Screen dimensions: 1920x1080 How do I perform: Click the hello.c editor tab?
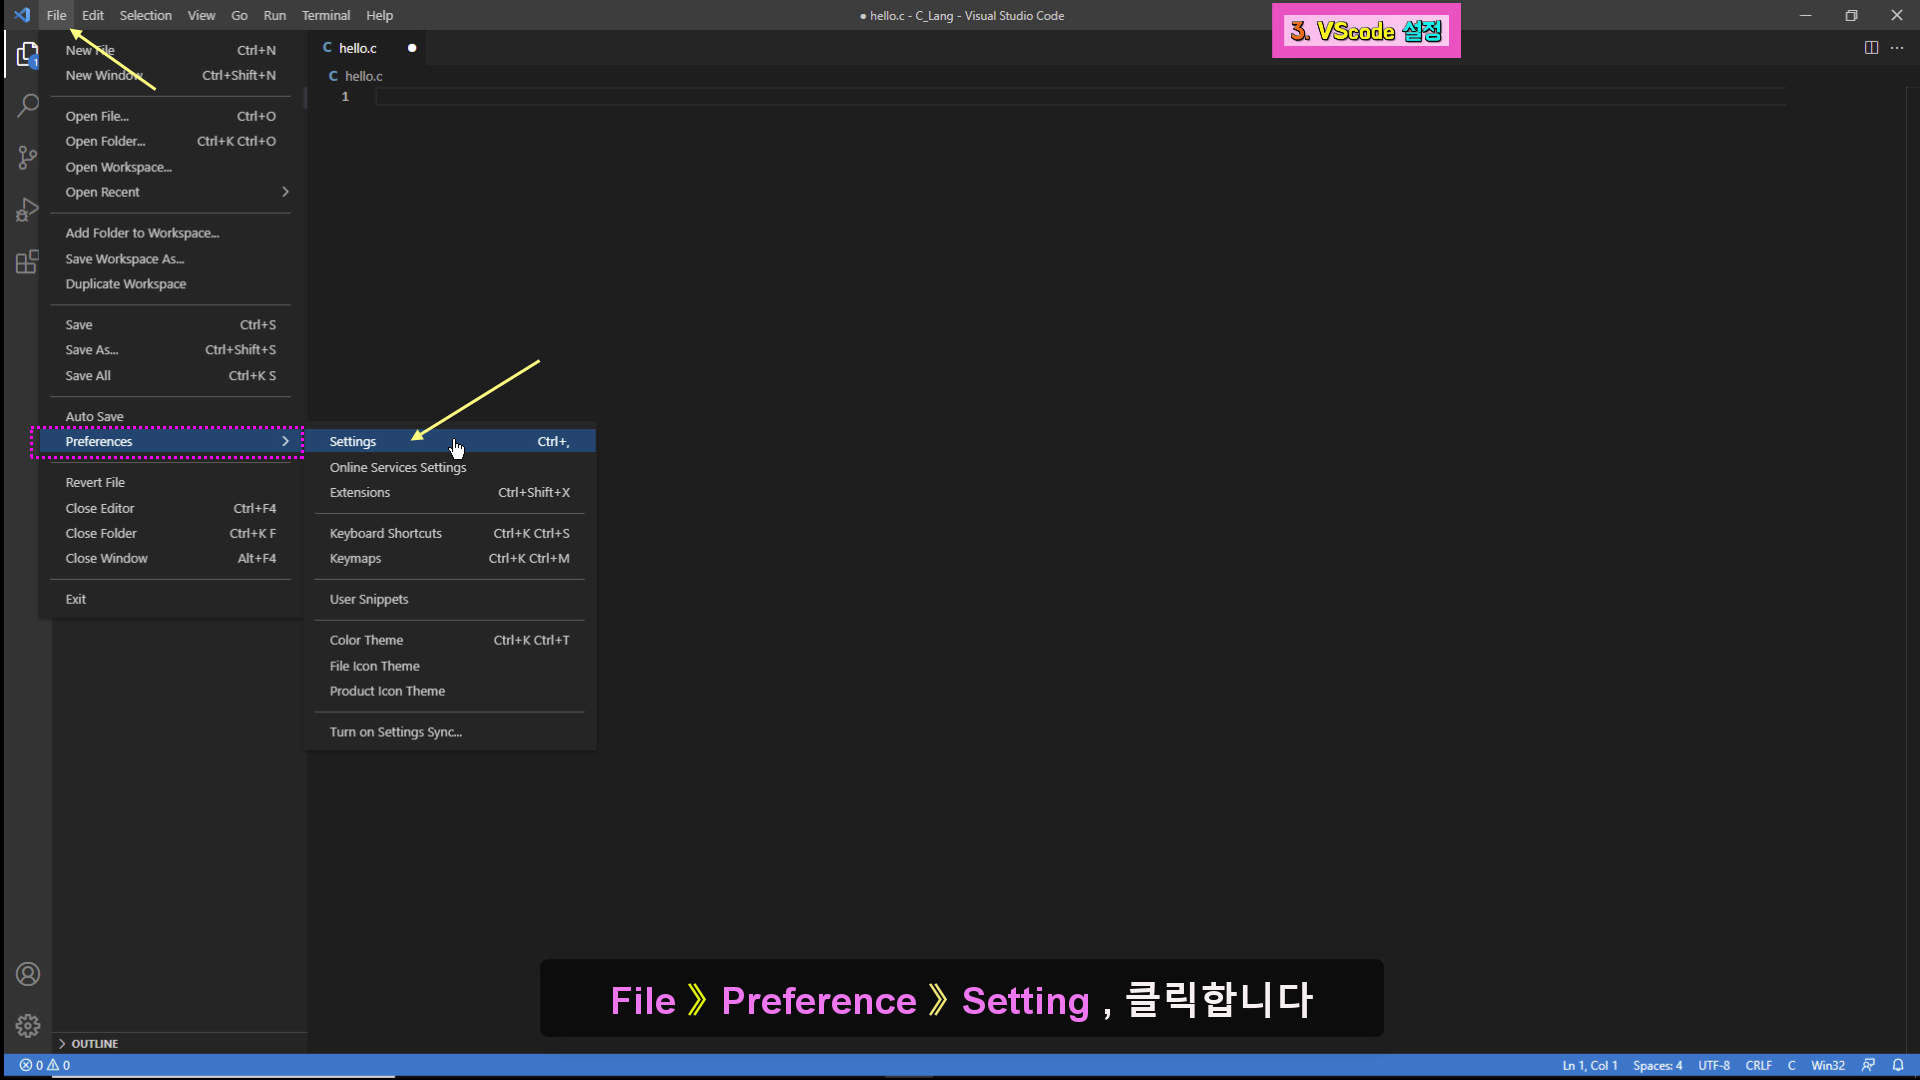pos(358,48)
